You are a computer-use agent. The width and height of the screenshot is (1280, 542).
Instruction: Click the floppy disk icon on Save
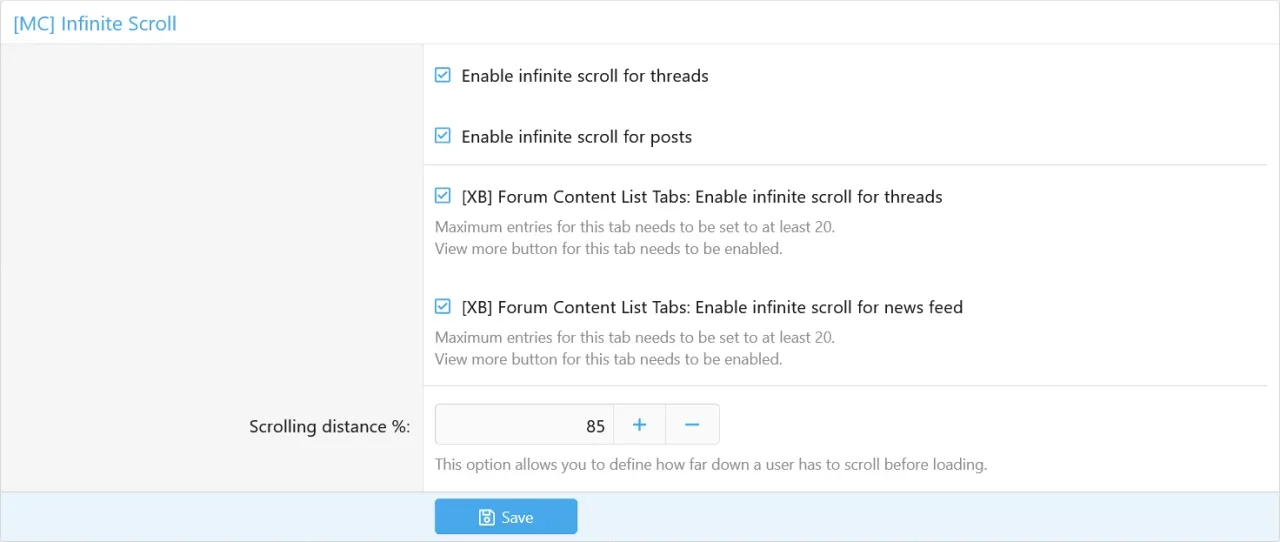click(487, 517)
